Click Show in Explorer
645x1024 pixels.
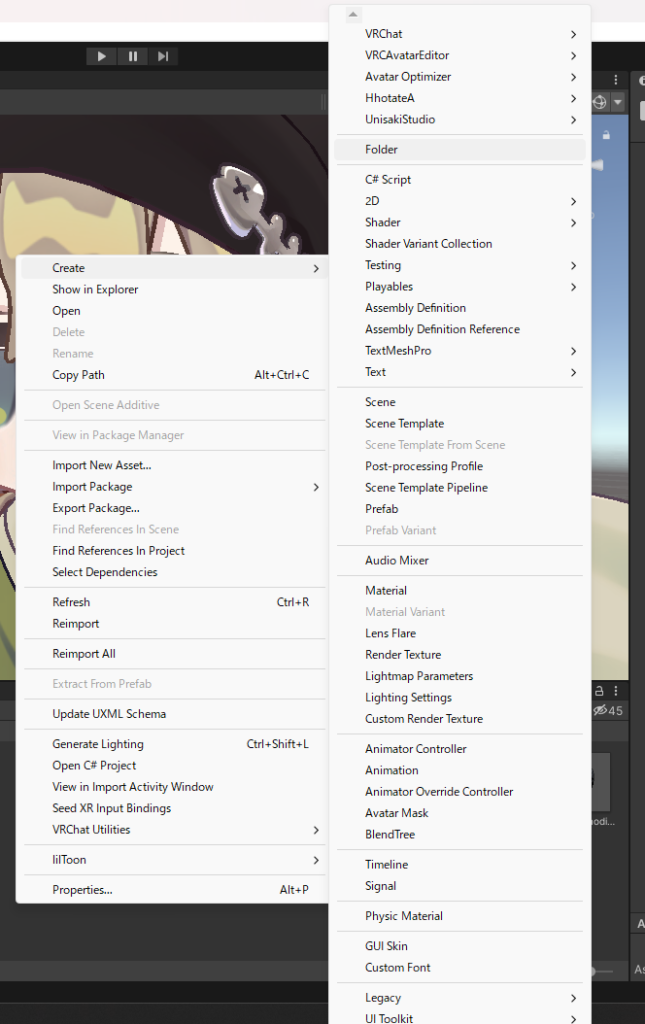(x=95, y=290)
